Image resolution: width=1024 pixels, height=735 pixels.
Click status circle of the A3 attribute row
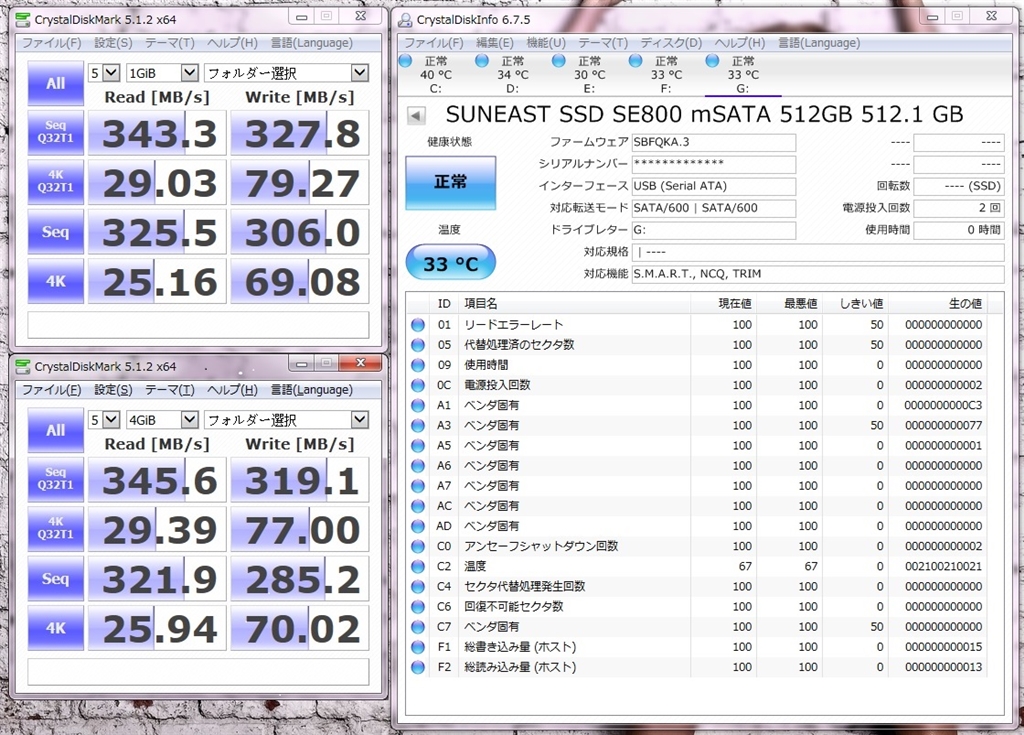coord(418,426)
